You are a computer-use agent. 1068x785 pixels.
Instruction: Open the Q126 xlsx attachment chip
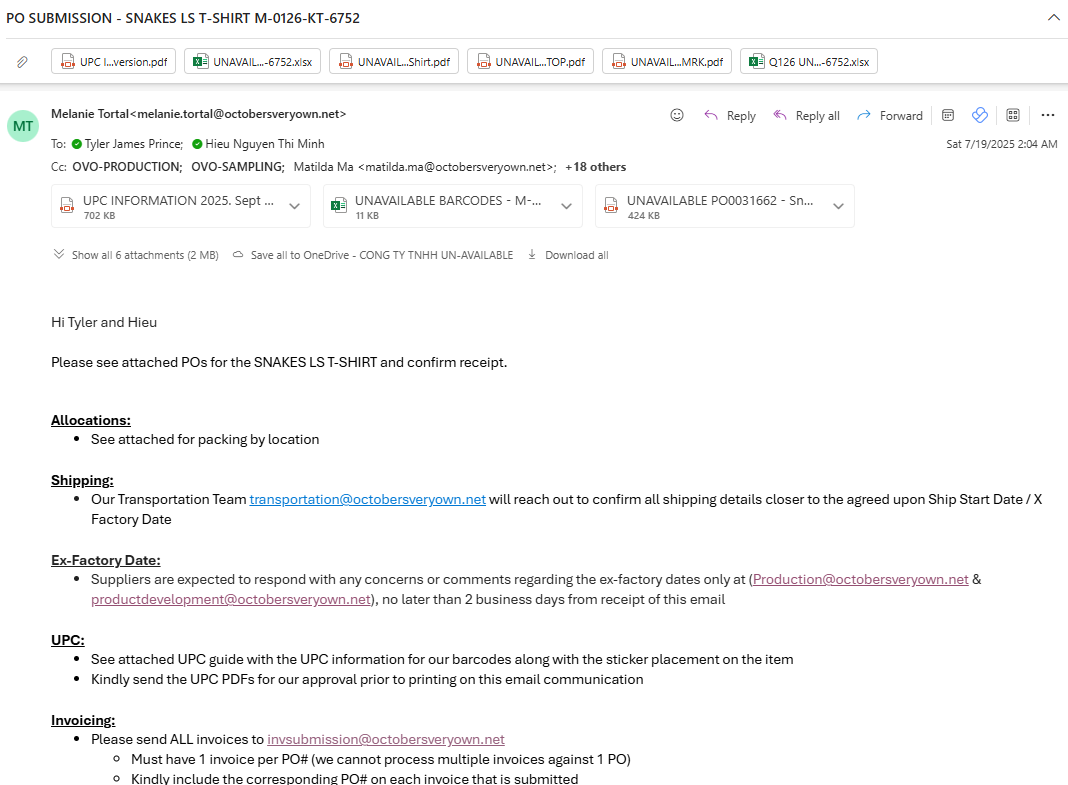pyautogui.click(x=809, y=62)
